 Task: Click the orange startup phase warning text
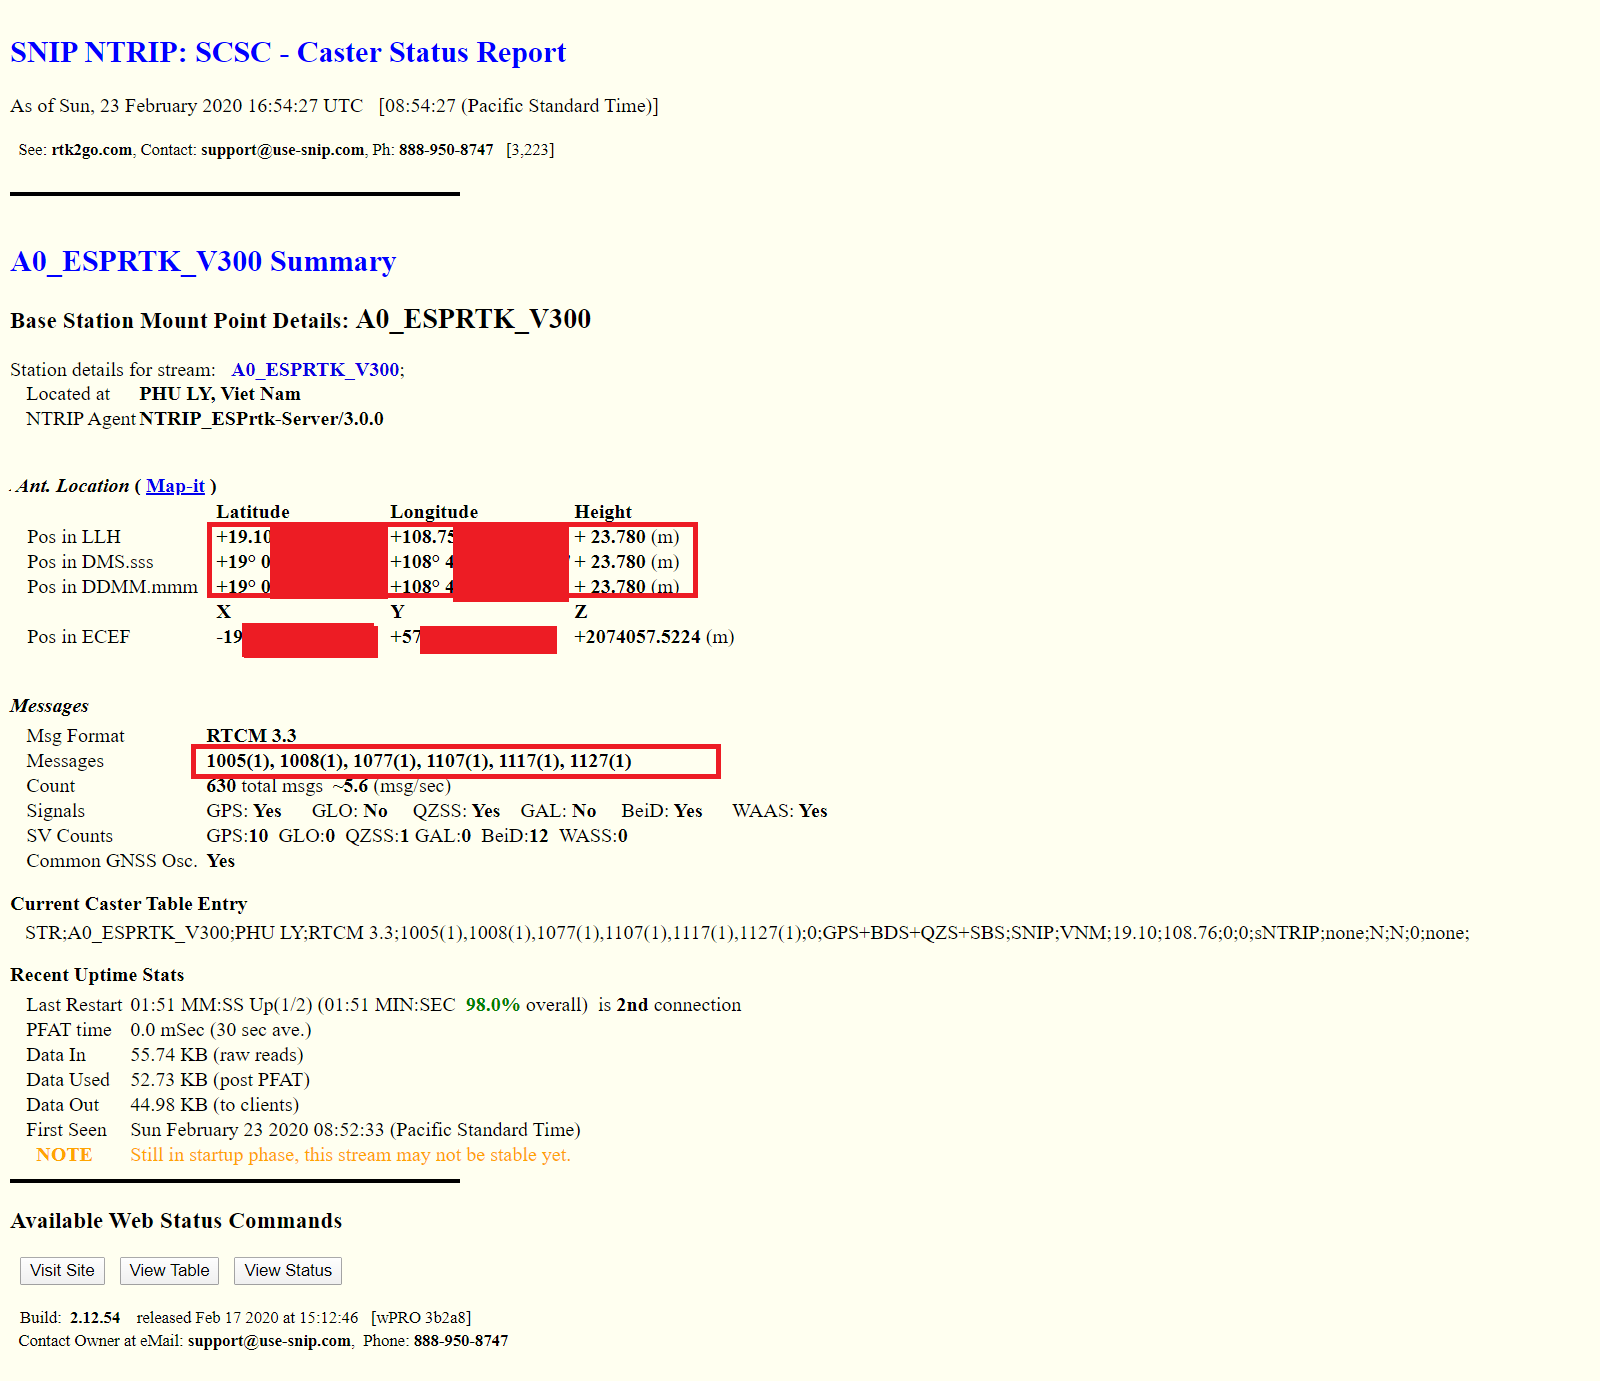point(350,1155)
